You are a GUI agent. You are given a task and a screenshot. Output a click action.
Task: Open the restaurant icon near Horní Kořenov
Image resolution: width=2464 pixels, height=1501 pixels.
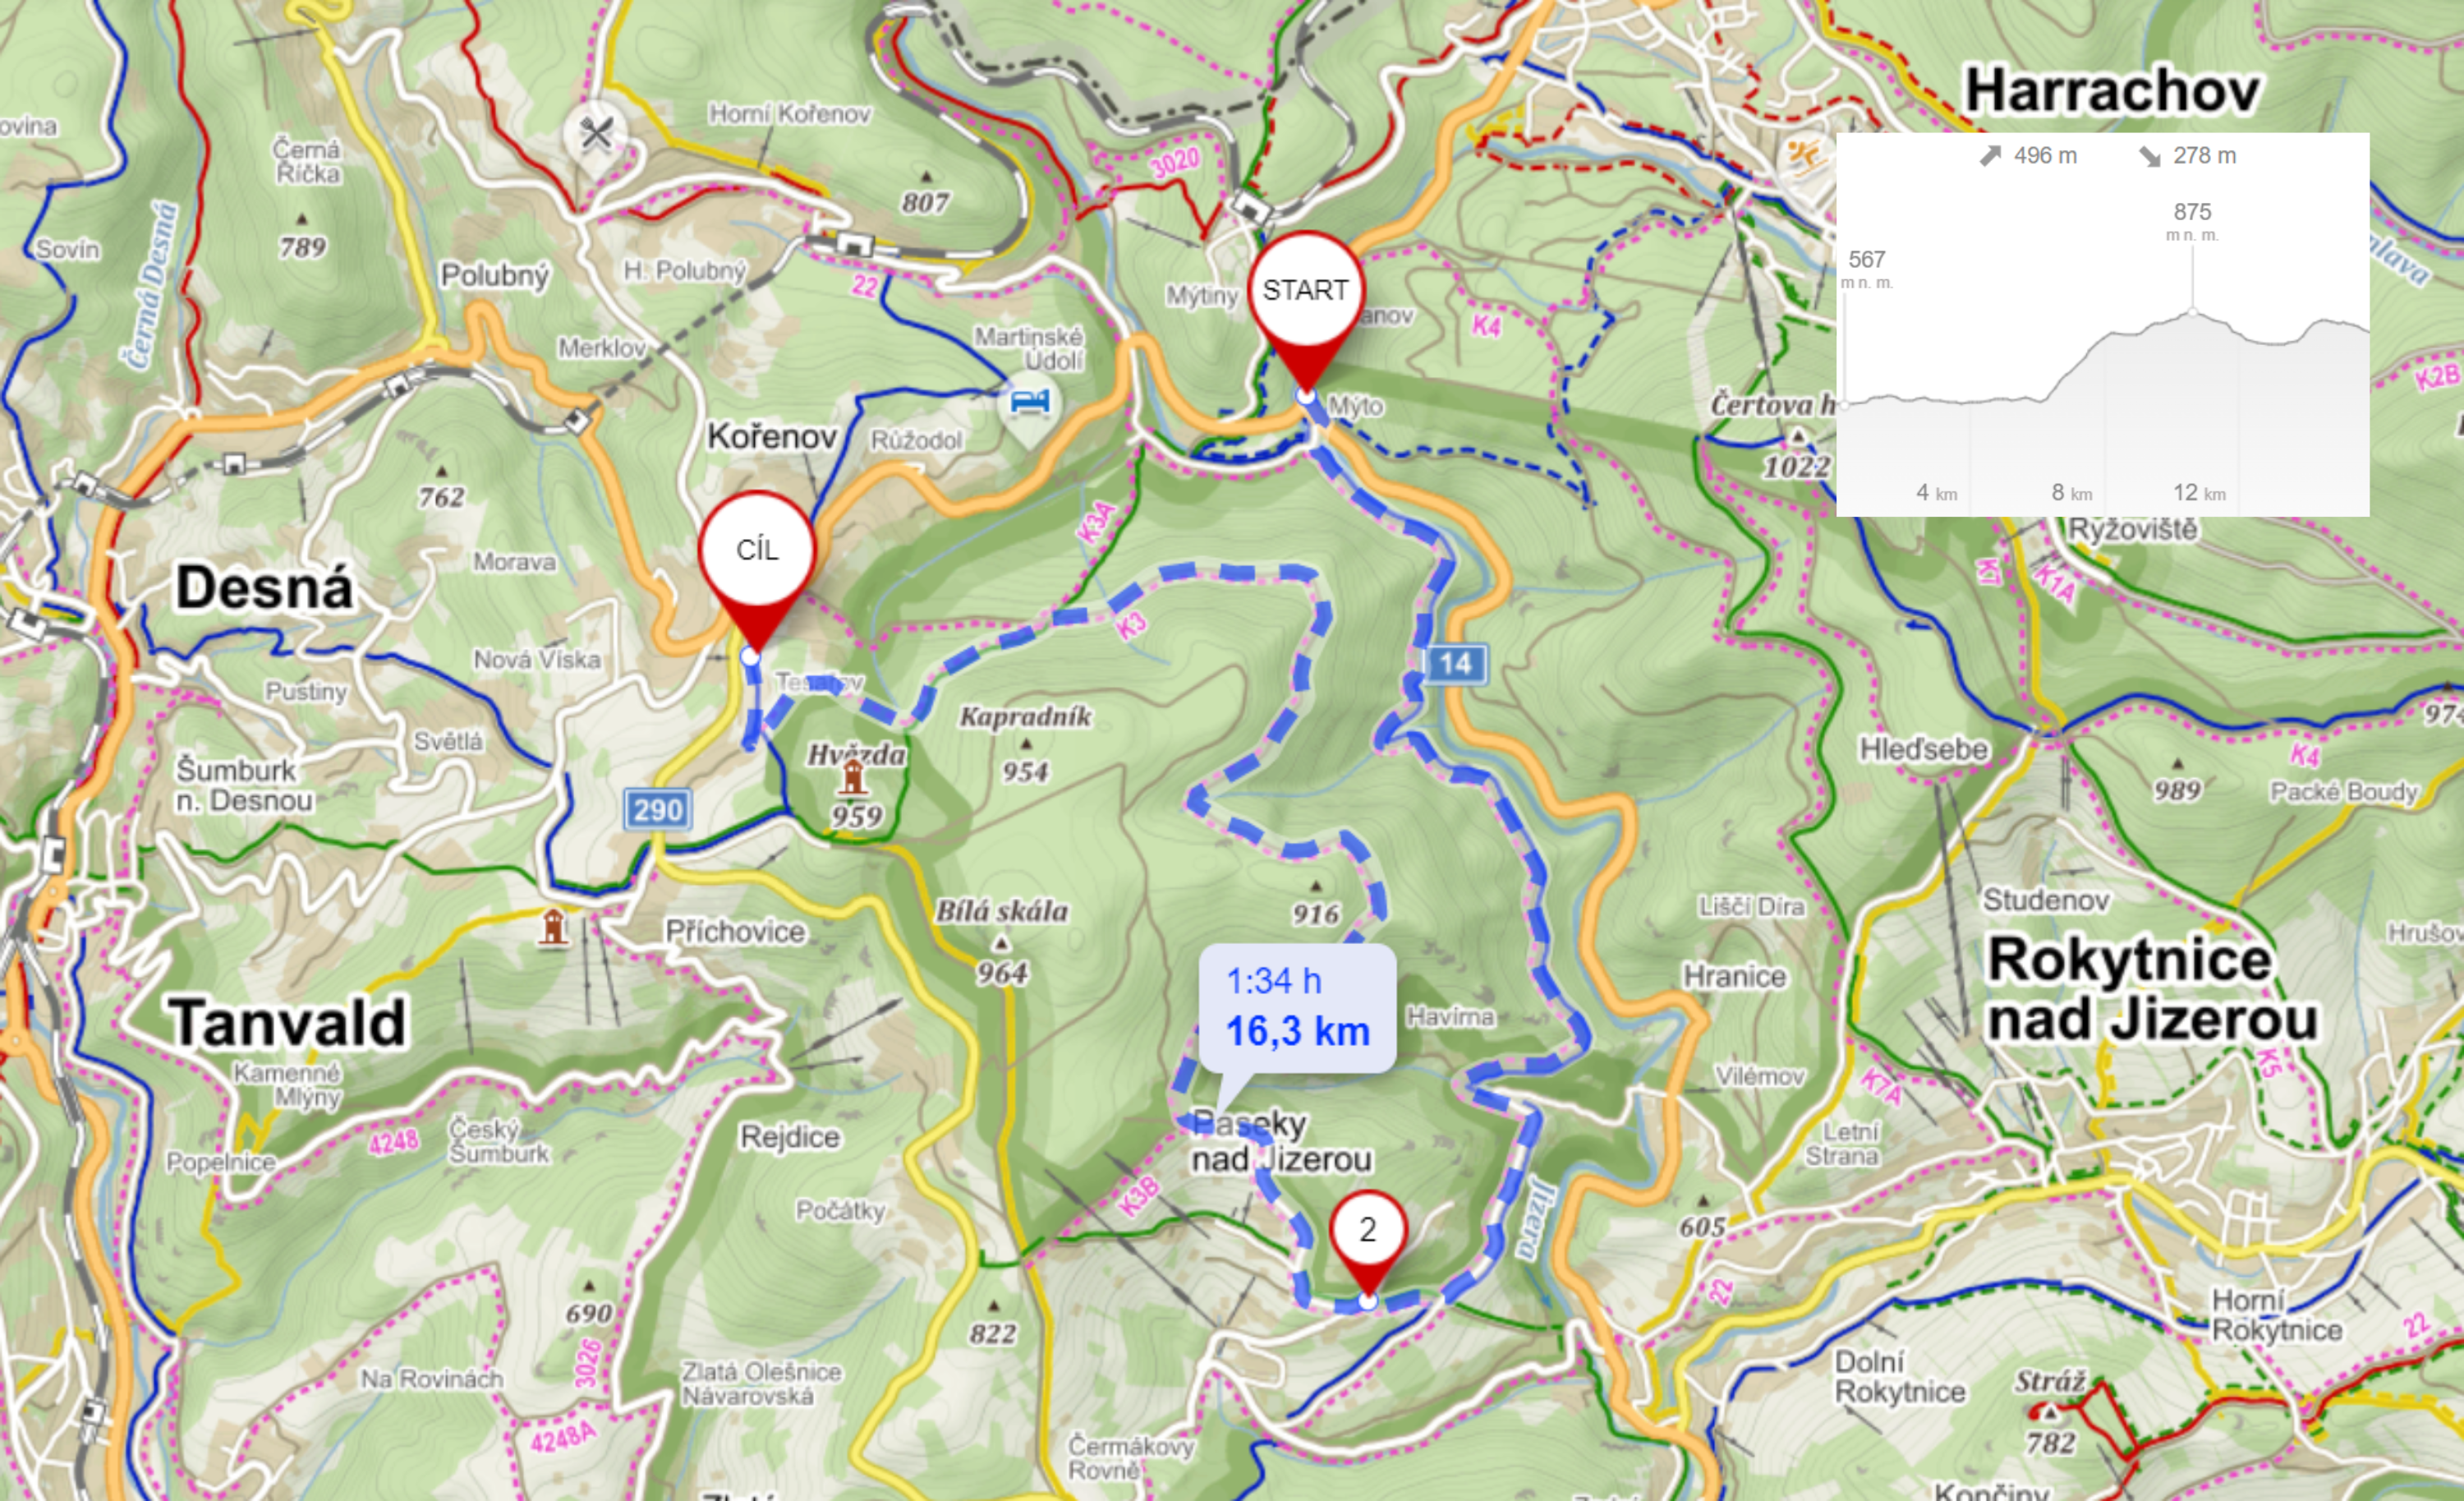(596, 132)
